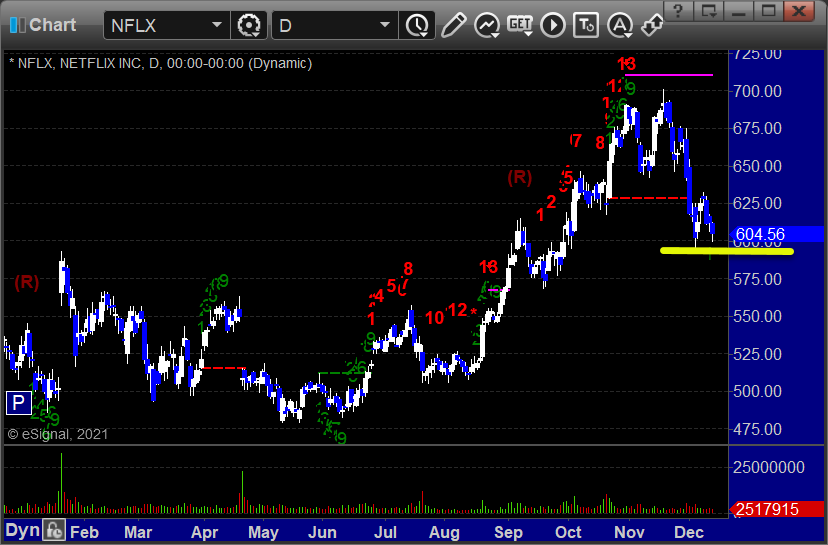The height and width of the screenshot is (545, 828).
Task: Click the Dyn dynamic mode label
Action: click(23, 530)
